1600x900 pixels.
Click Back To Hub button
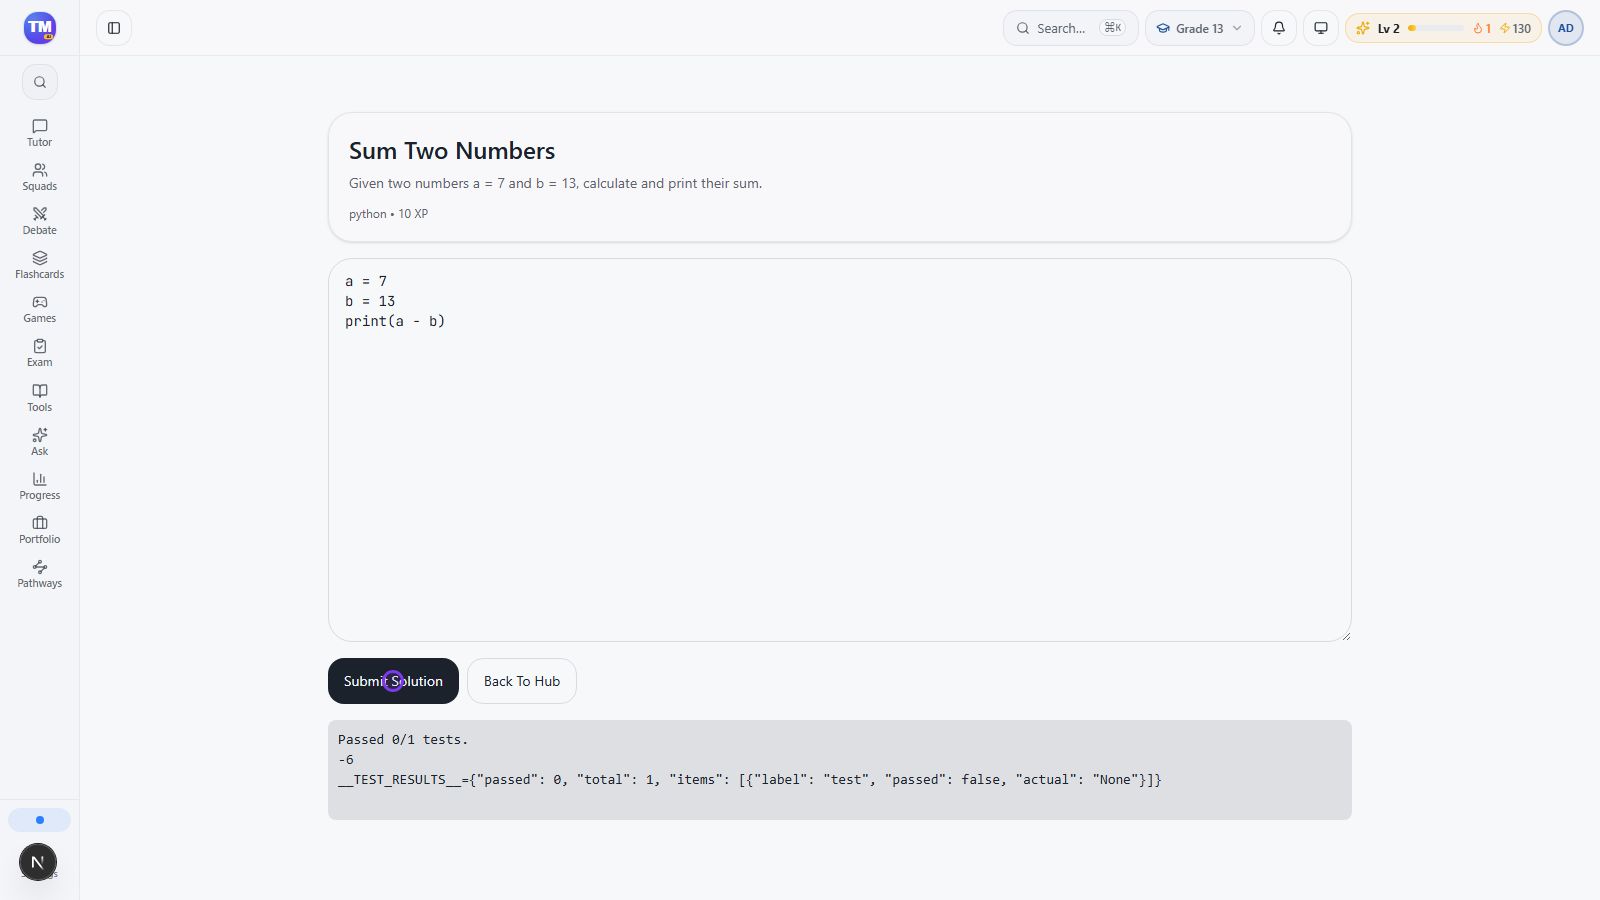tap(522, 681)
